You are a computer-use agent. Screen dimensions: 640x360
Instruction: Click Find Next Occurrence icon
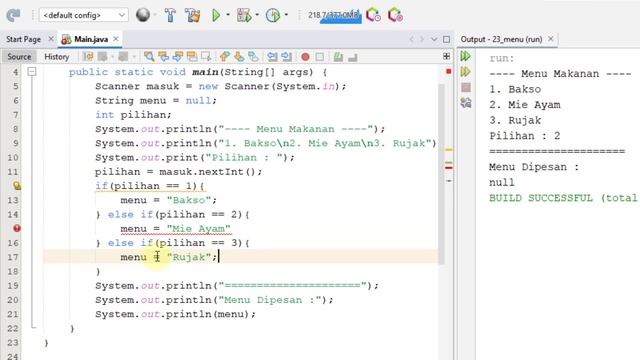(178, 57)
